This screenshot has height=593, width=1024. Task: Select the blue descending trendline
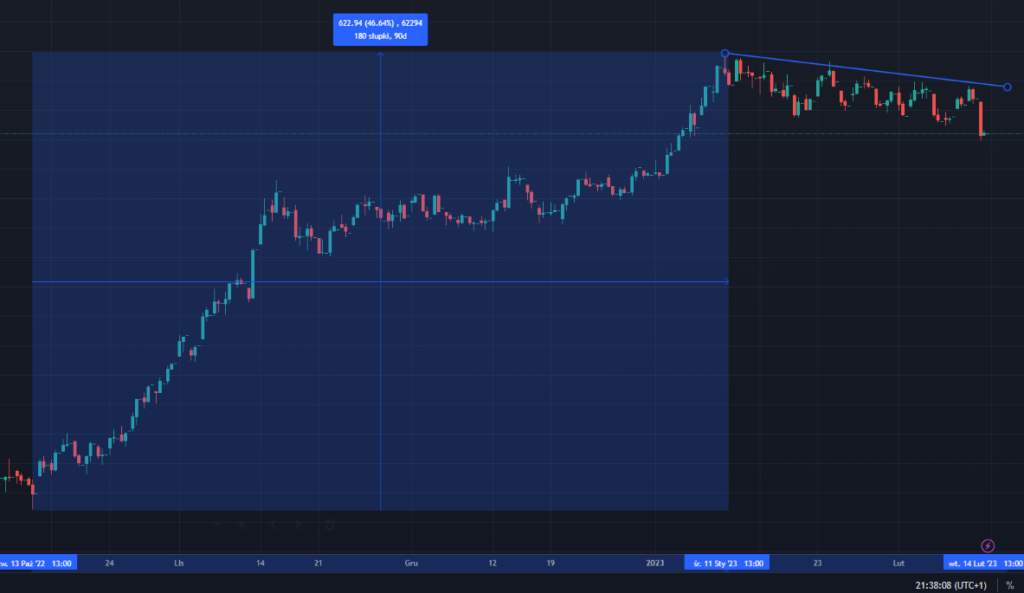tap(865, 70)
